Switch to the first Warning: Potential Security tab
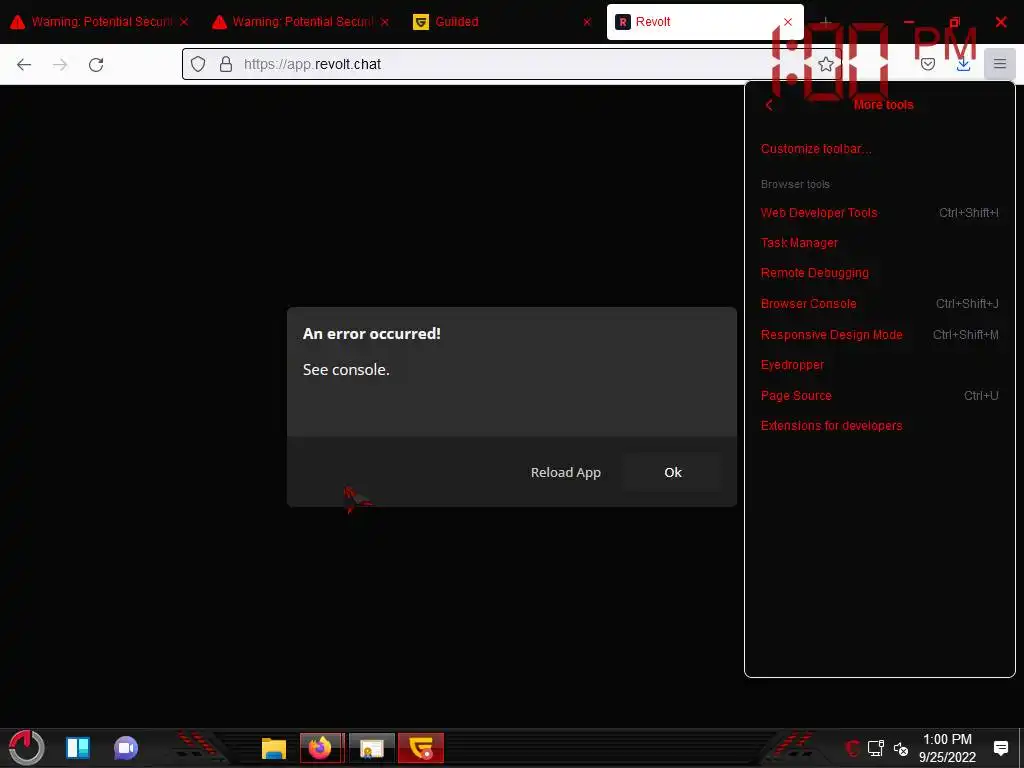 click(x=101, y=22)
